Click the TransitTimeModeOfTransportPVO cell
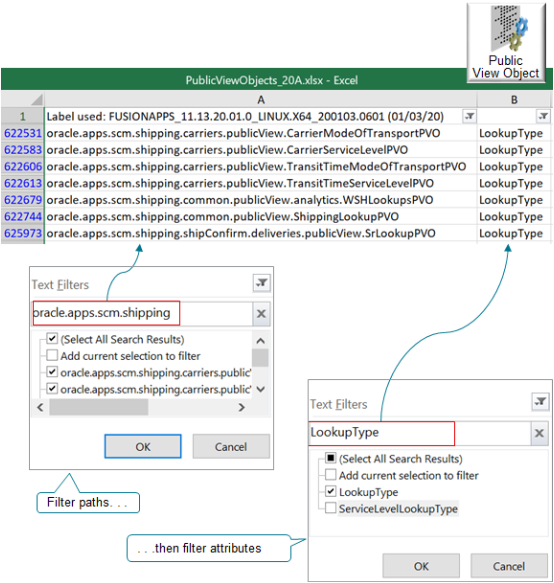 261,167
